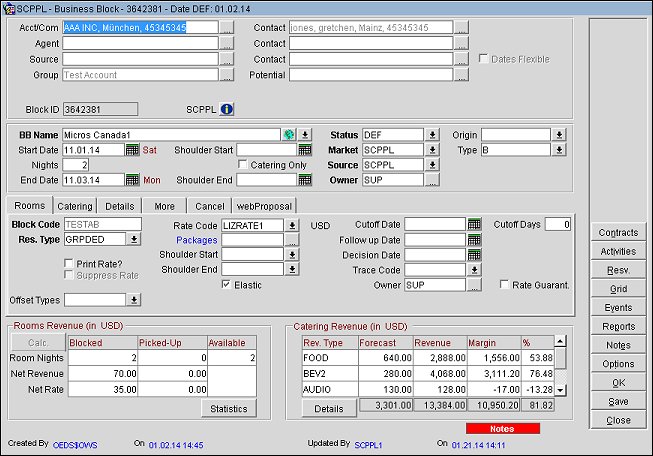
Task: Check the Rate Guarant. checkbox
Action: (505, 285)
